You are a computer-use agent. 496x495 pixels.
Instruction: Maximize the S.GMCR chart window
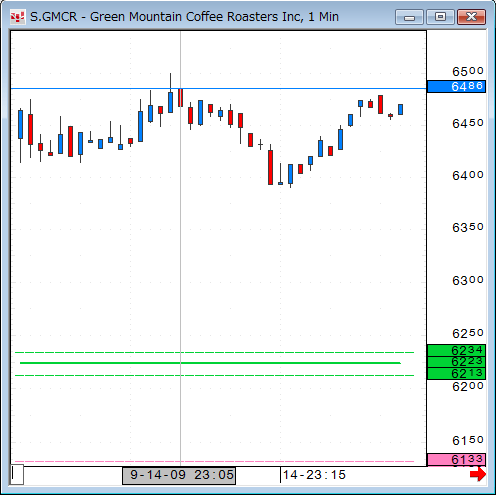tap(440, 17)
